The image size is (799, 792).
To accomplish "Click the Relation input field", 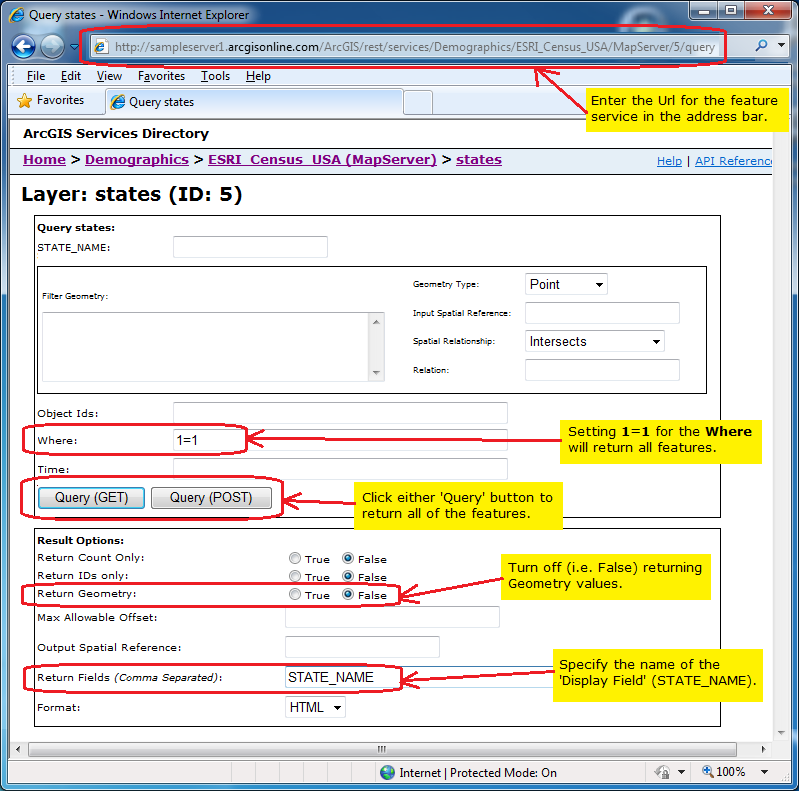I will pos(602,370).
